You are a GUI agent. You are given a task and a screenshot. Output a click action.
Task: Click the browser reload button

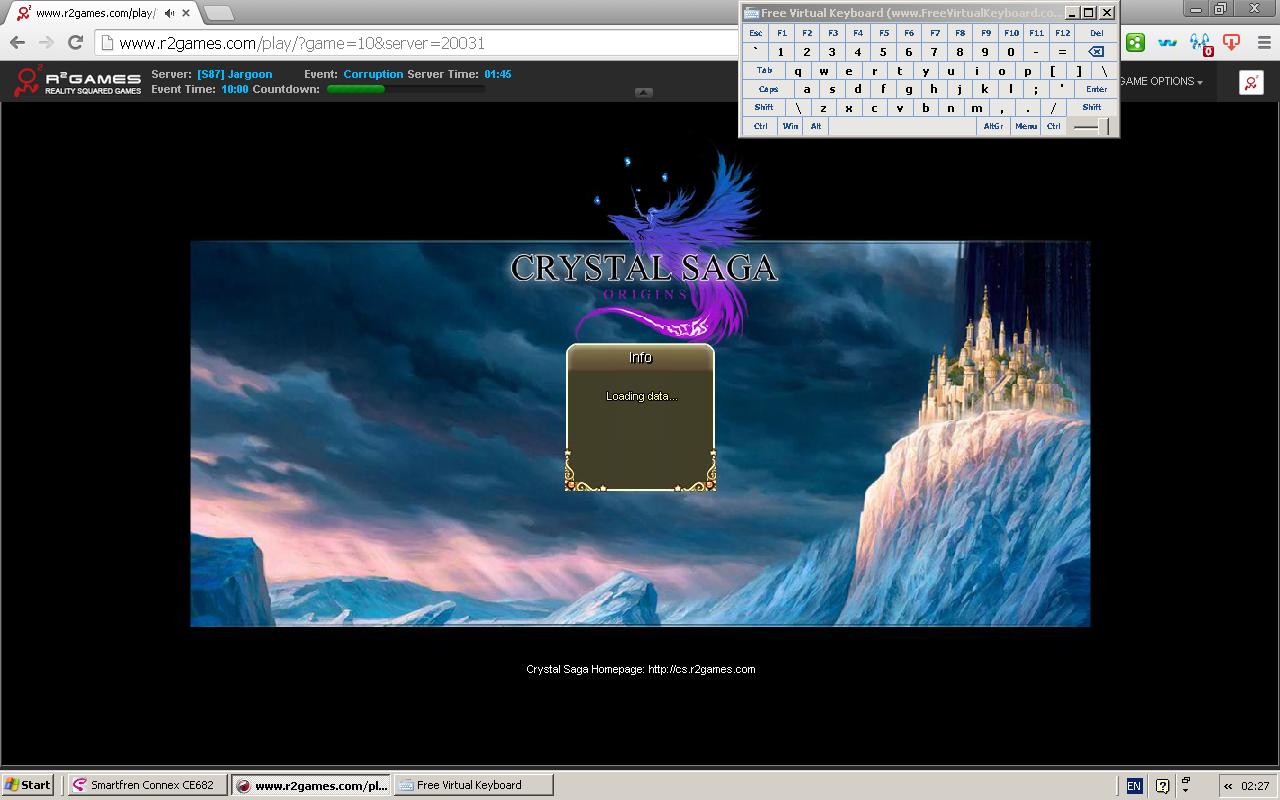75,42
